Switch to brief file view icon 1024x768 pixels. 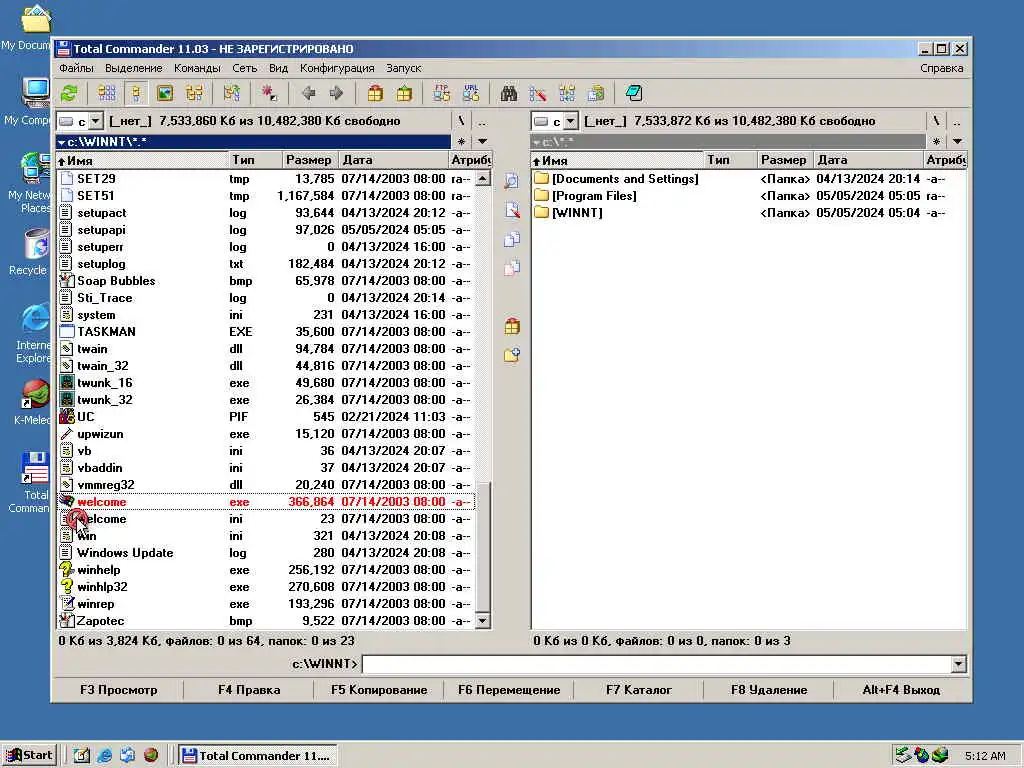point(106,93)
